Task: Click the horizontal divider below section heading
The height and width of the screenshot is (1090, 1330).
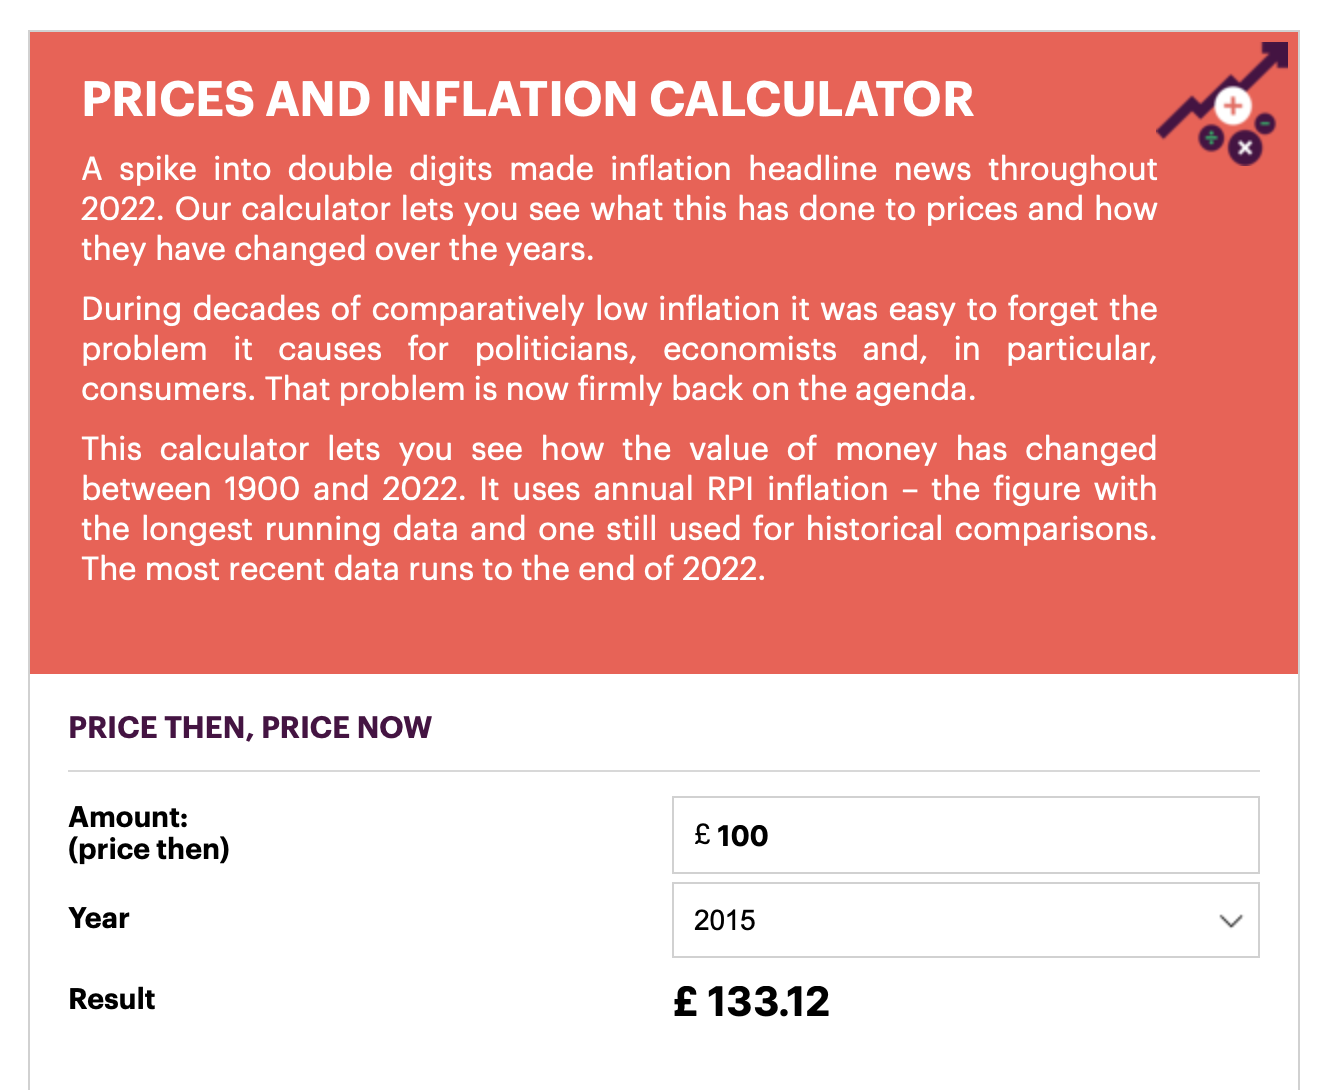Action: tap(664, 771)
